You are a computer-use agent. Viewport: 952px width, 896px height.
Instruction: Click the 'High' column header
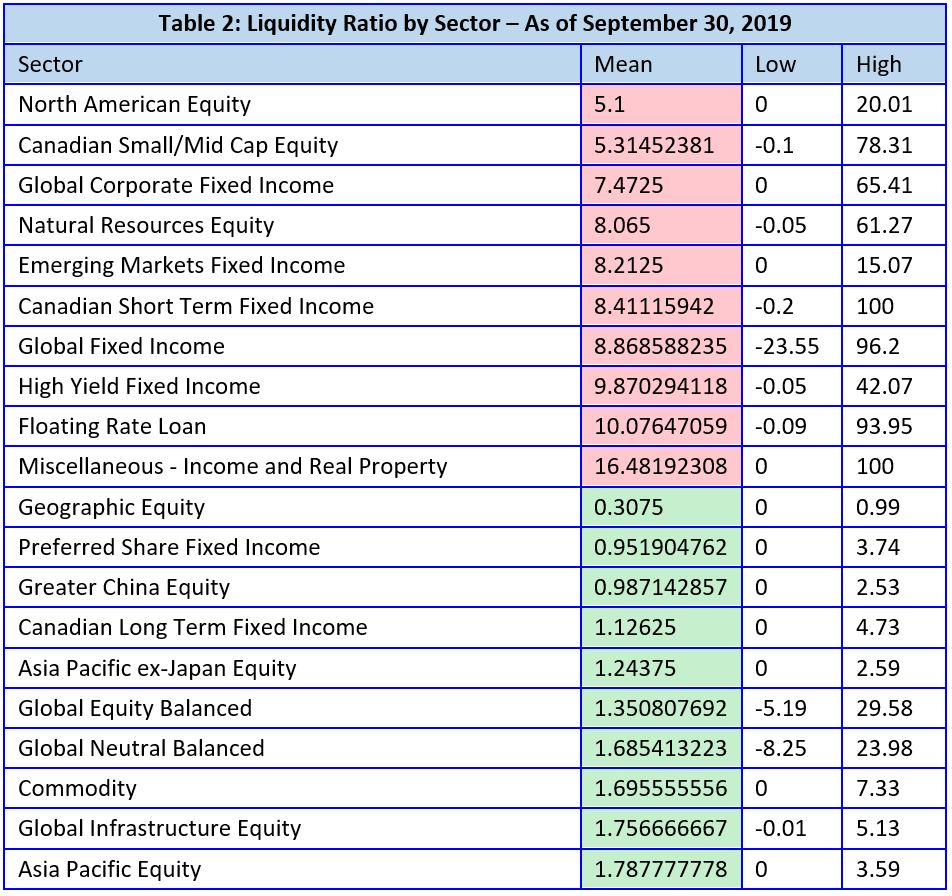(x=878, y=65)
